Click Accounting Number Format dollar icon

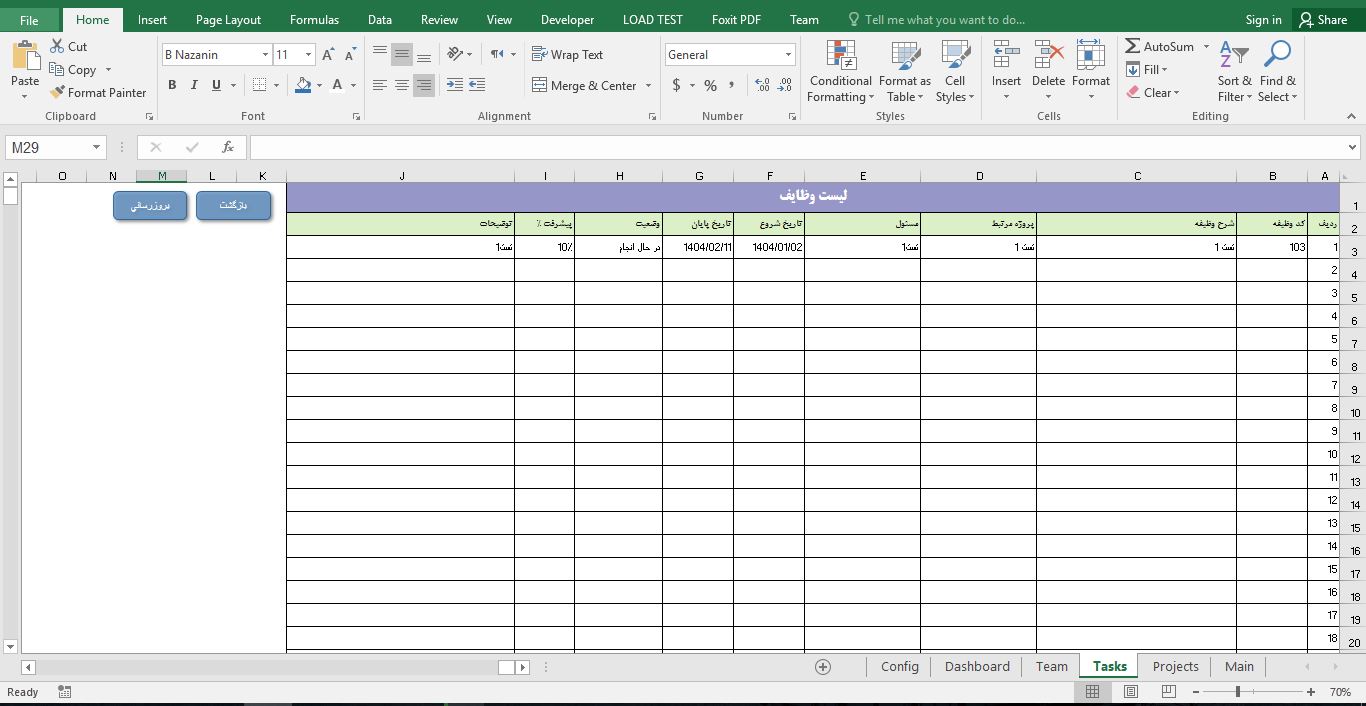[676, 85]
